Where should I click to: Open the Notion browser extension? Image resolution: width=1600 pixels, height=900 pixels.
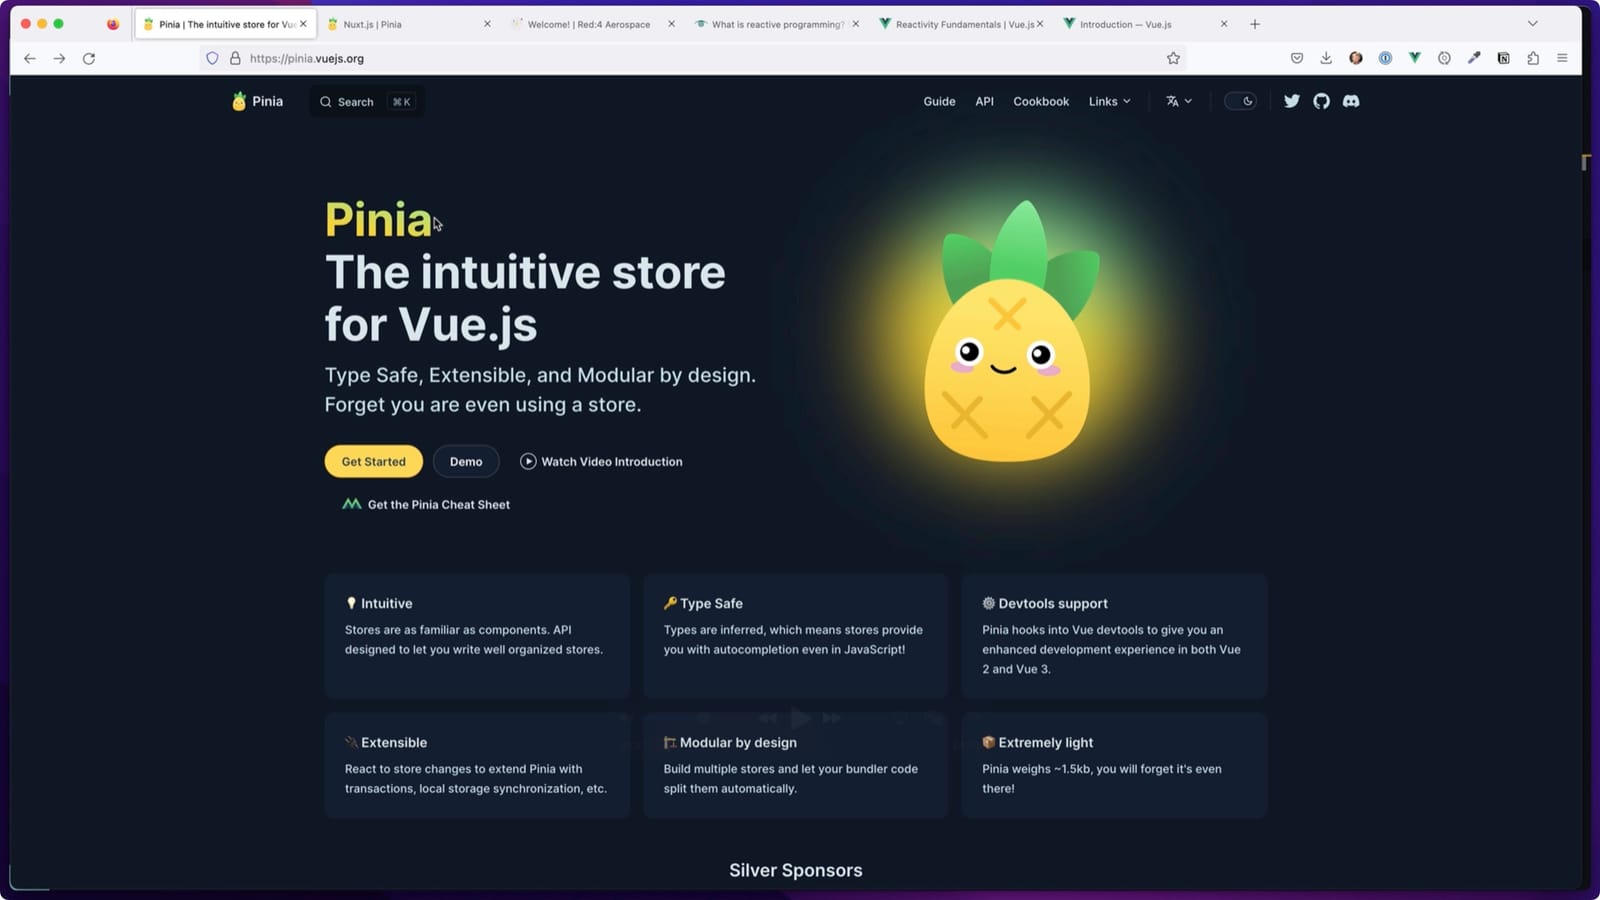(x=1503, y=58)
